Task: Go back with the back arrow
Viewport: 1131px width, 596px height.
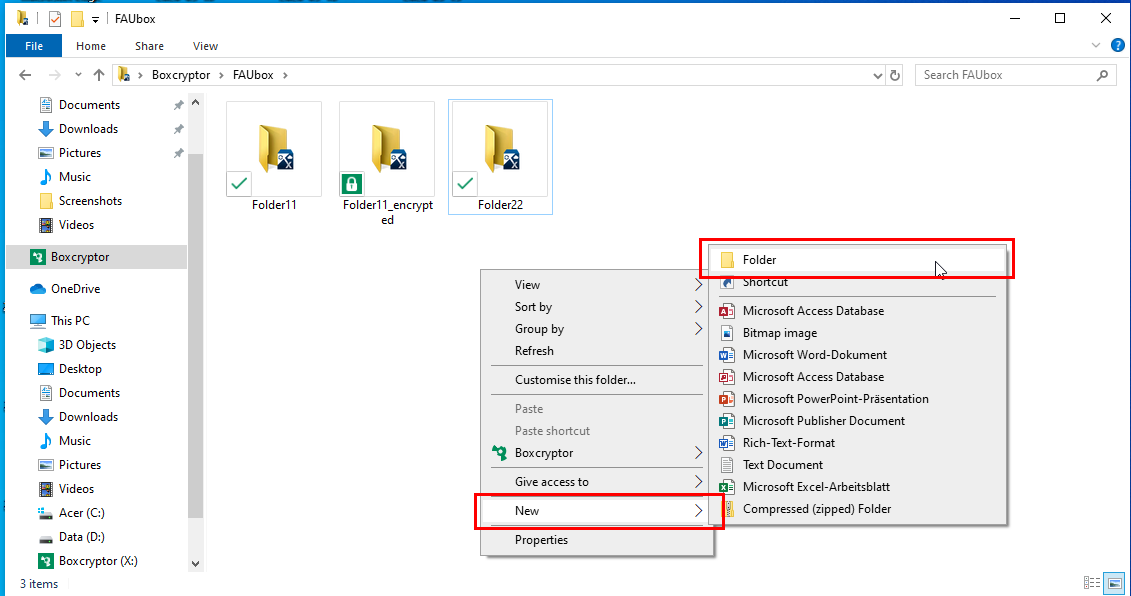Action: 25,75
